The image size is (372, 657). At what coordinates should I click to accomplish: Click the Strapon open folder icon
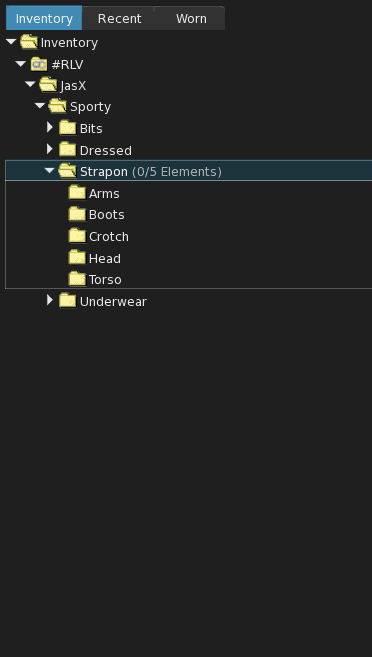67,171
